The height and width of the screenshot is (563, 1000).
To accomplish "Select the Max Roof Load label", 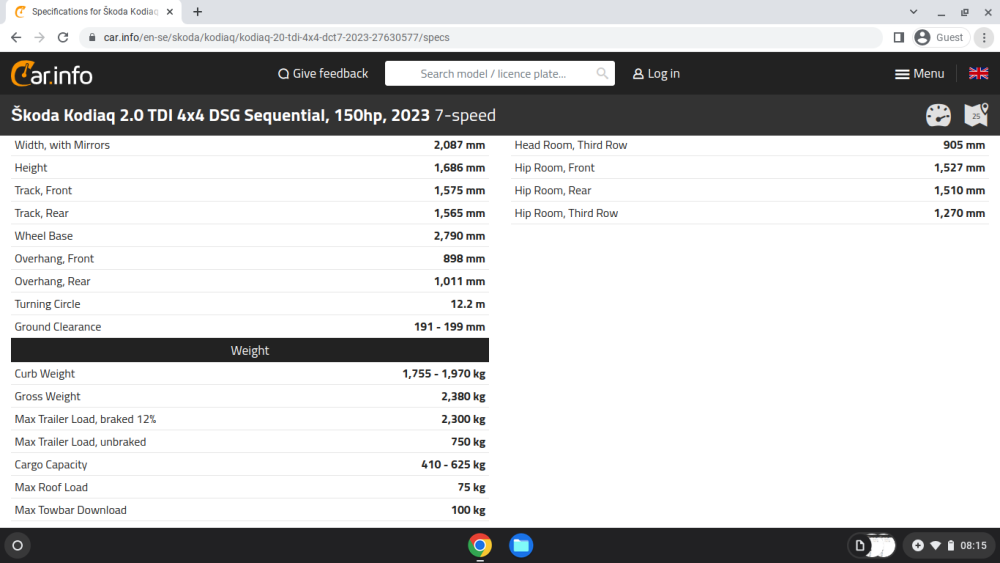I will (51, 487).
